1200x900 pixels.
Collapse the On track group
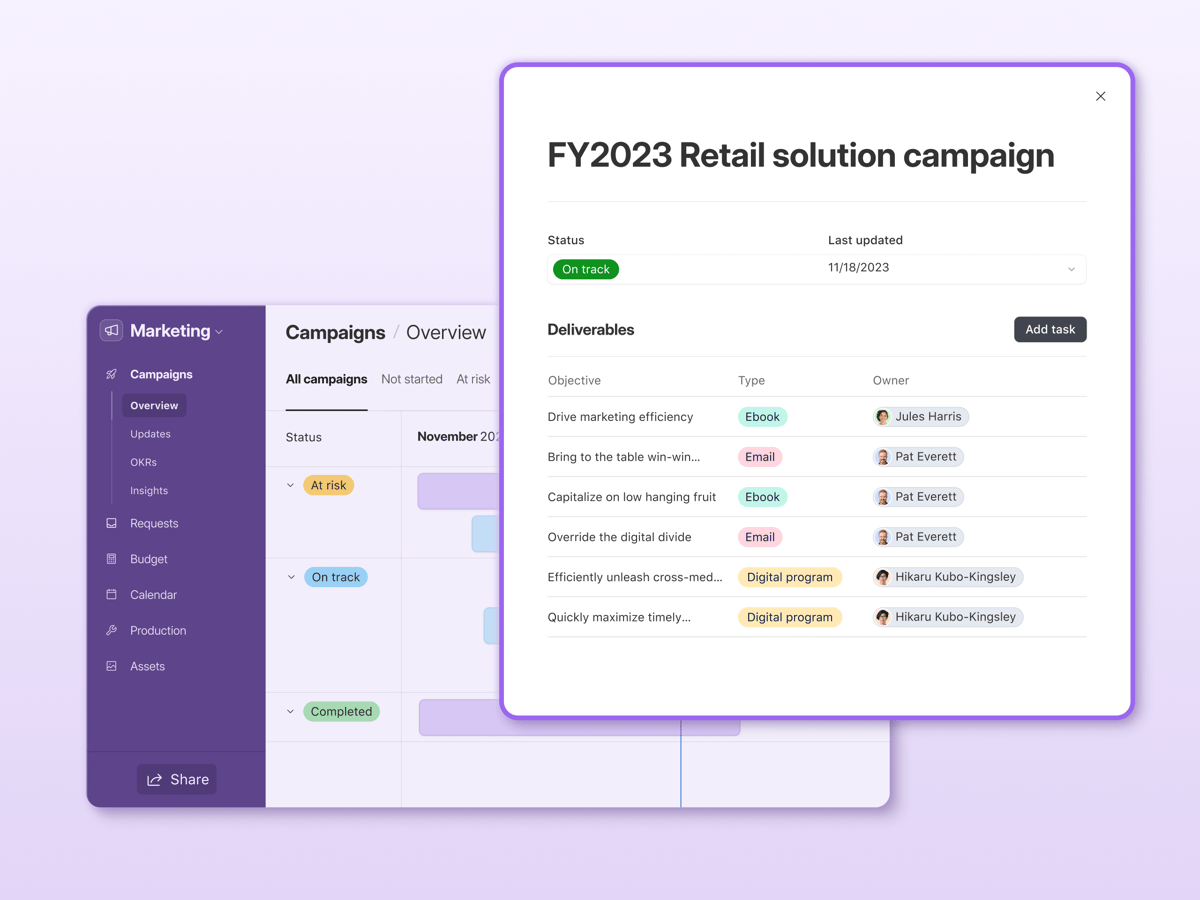(x=290, y=577)
